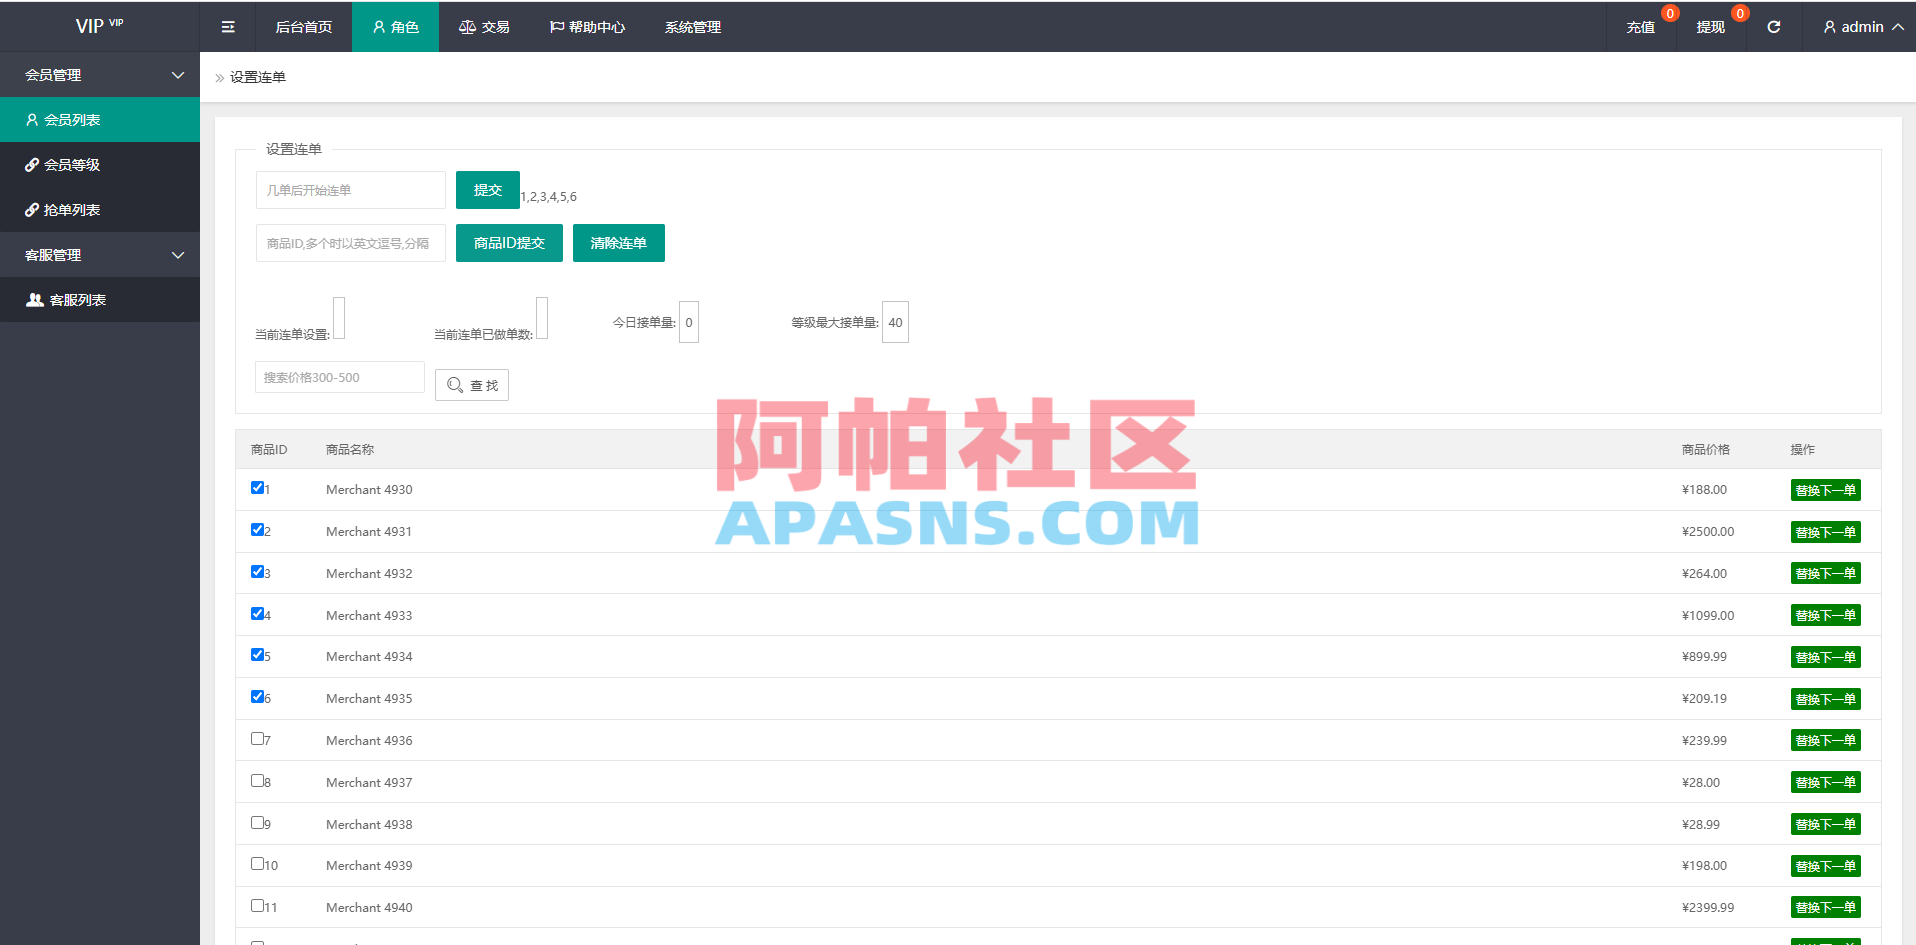Click 替换下一单 for Merchant 4931
Viewport: 1916px width, 945px height.
click(1825, 531)
